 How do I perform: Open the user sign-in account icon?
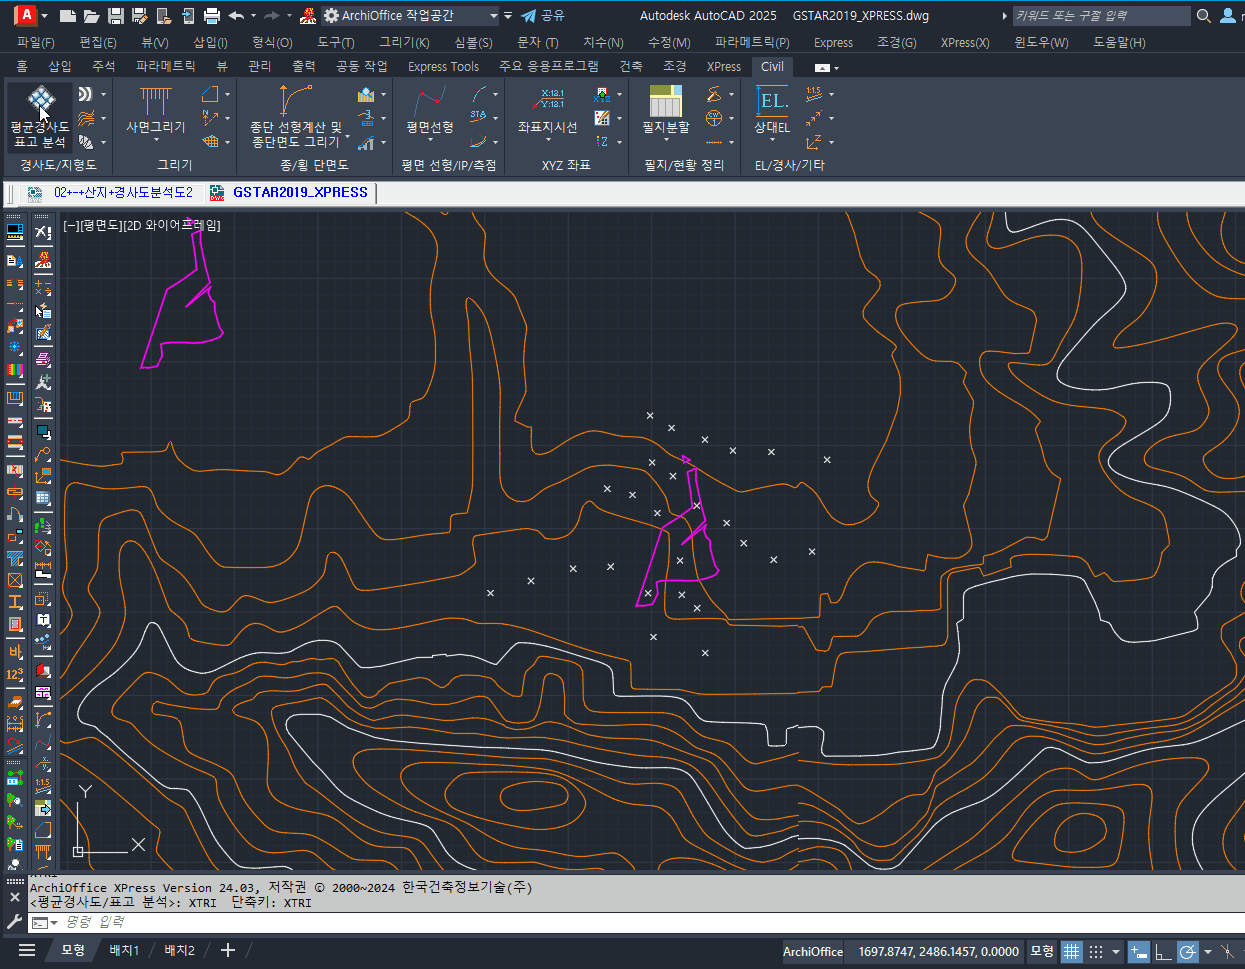pos(1228,16)
